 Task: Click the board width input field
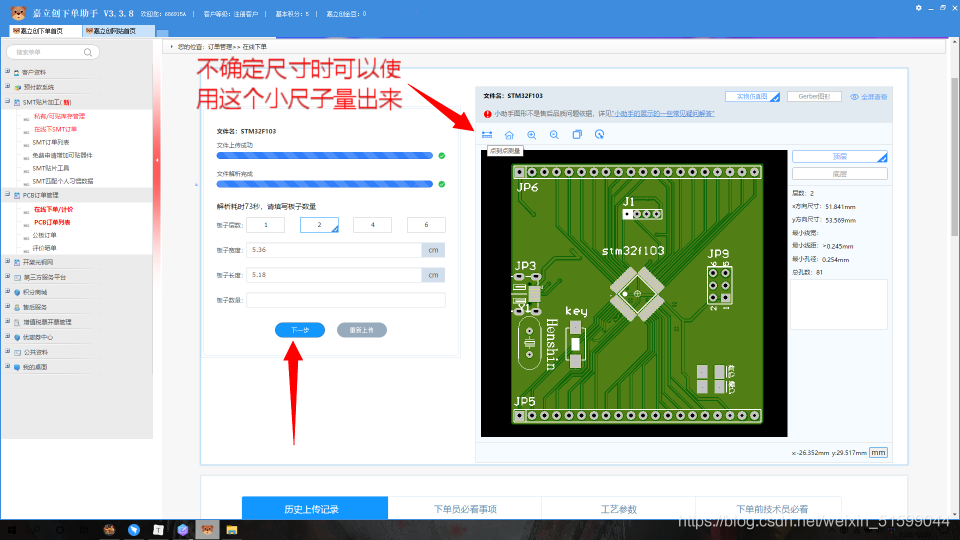[334, 250]
